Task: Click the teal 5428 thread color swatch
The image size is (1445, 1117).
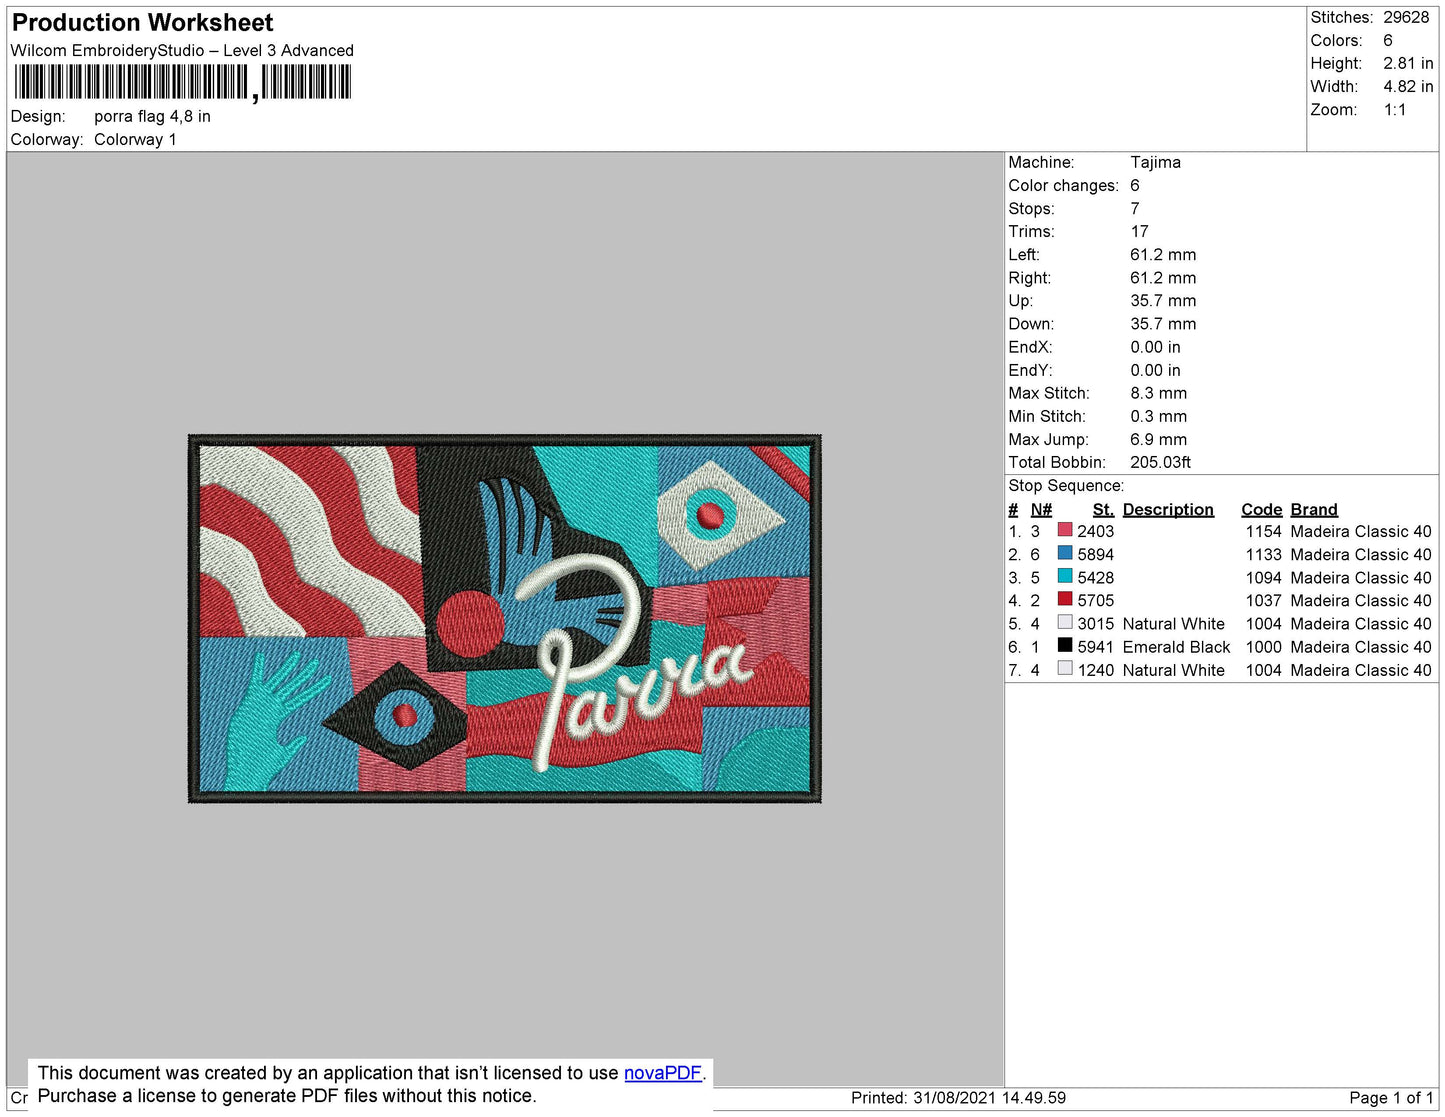Action: (1065, 576)
